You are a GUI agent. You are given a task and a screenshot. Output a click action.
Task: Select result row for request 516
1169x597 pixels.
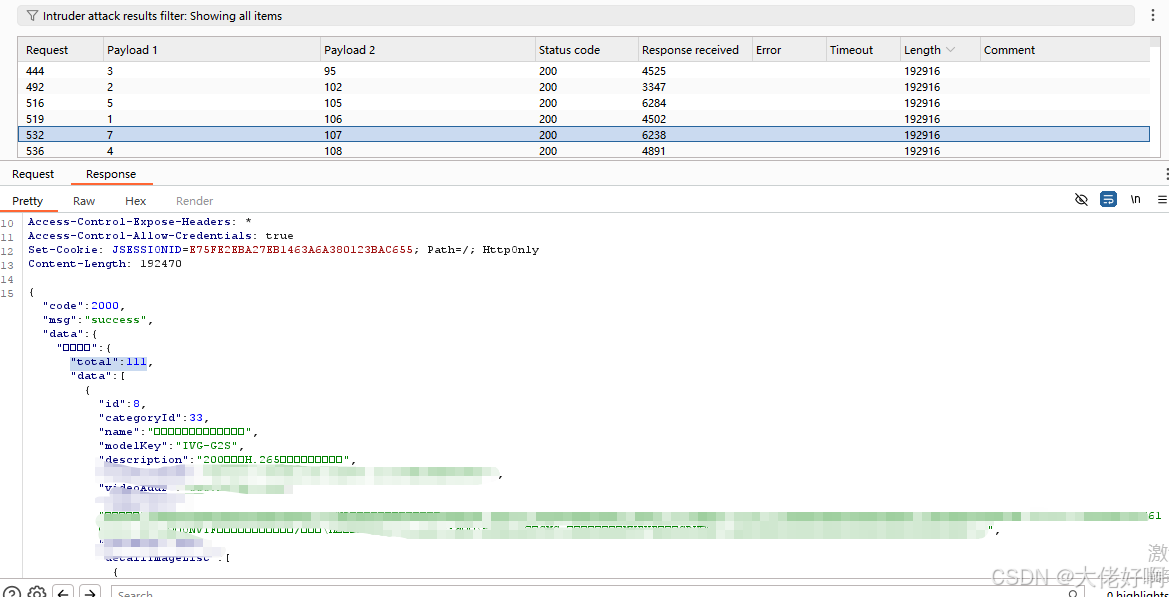point(584,103)
